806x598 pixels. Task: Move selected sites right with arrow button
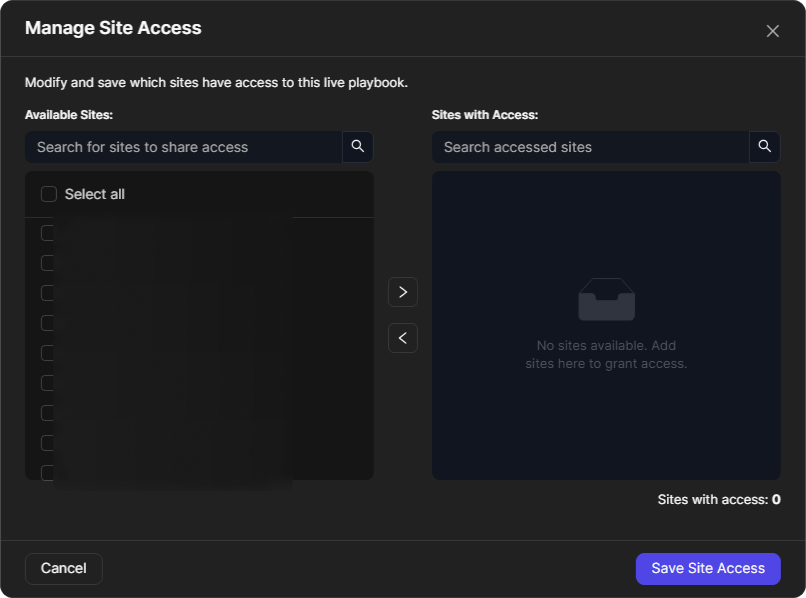coord(403,292)
